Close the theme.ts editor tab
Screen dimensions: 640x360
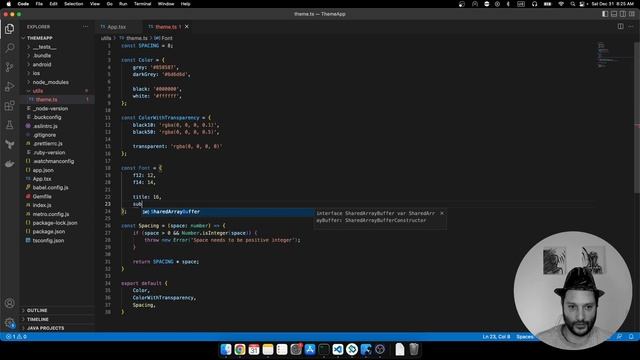187,27
